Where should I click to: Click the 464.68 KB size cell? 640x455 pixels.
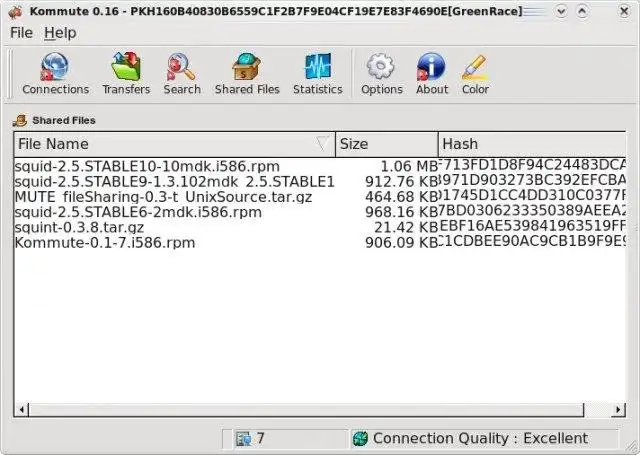point(401,197)
